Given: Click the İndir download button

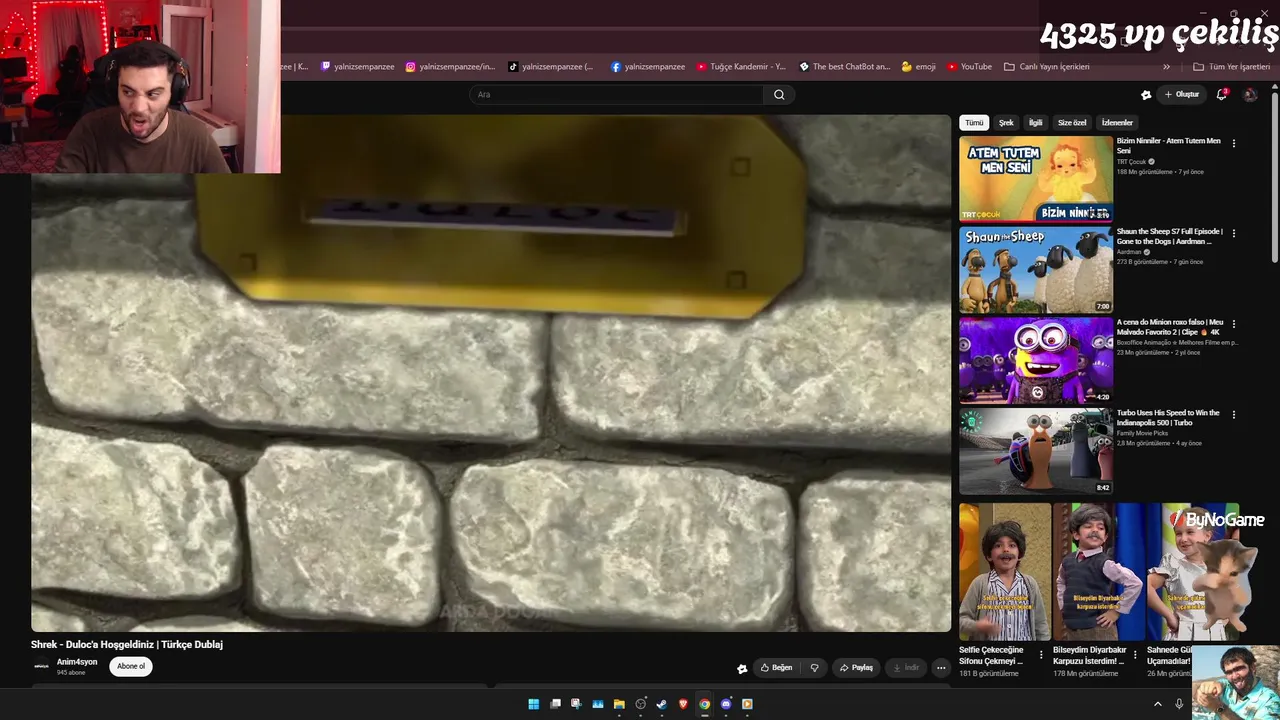Looking at the screenshot, I should (x=906, y=668).
